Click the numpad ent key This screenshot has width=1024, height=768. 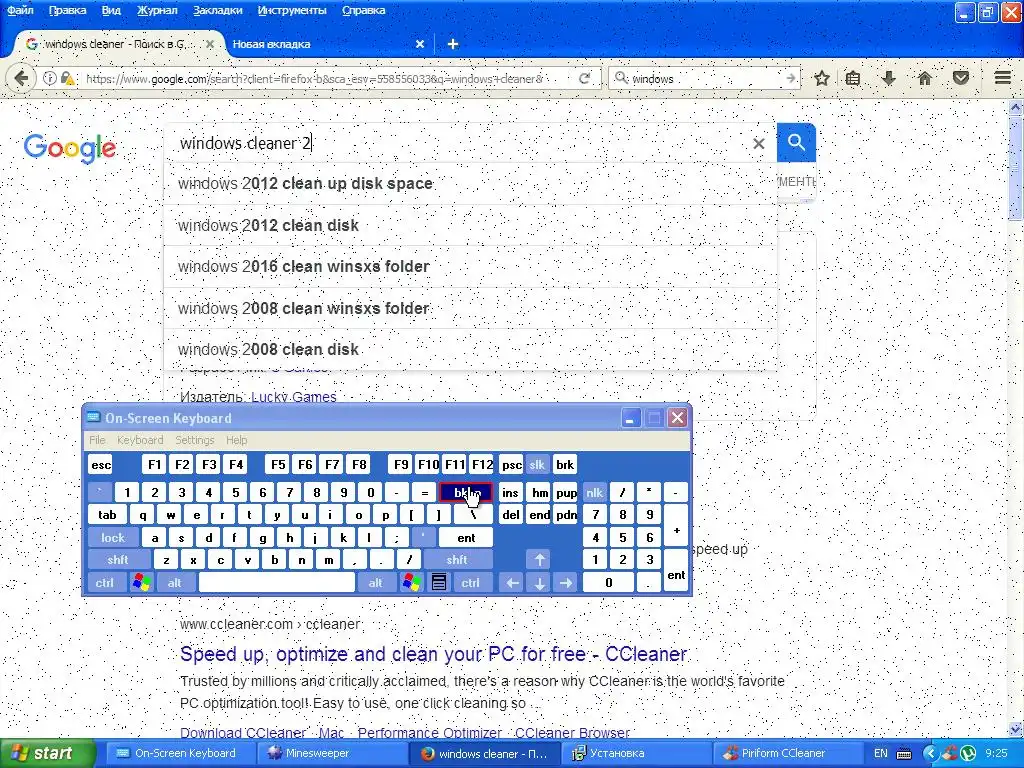(676, 572)
